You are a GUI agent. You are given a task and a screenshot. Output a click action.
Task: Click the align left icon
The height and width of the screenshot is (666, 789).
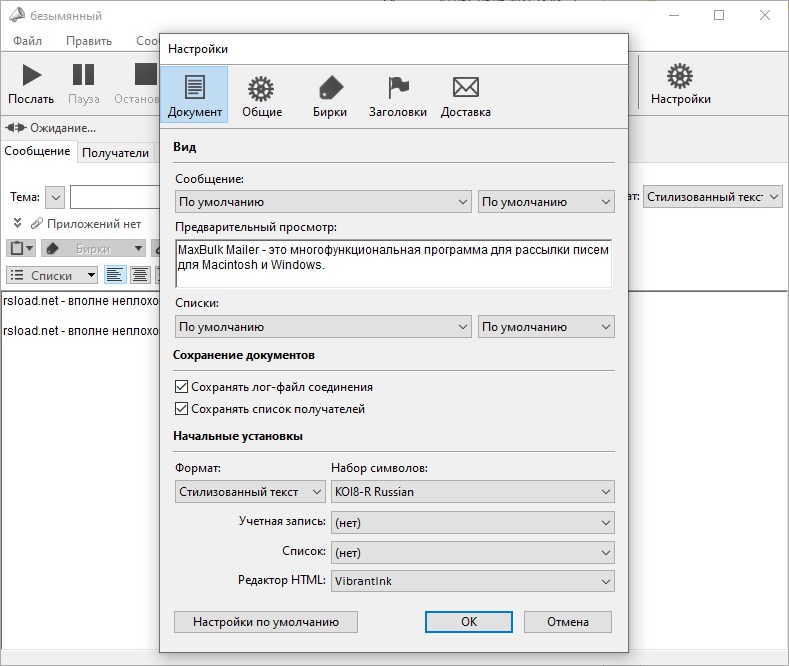click(x=115, y=275)
